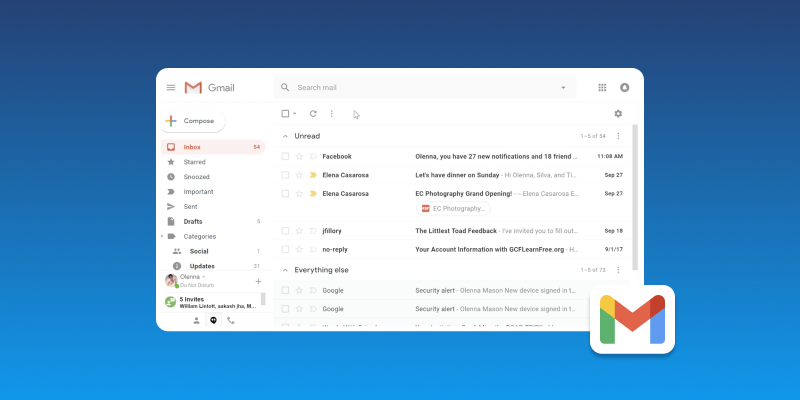
Task: Open Everything else section options dots
Action: tap(618, 270)
